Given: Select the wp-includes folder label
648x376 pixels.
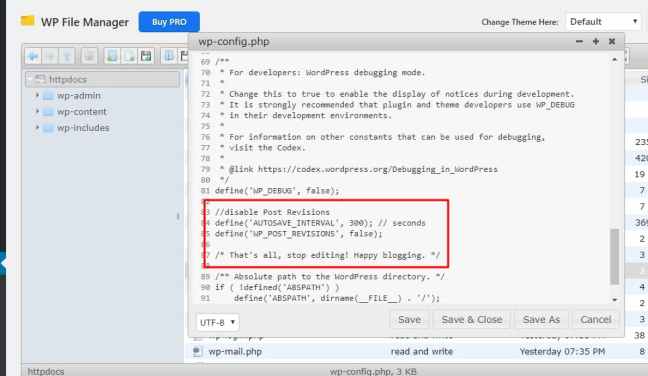Looking at the screenshot, I should [x=83, y=128].
